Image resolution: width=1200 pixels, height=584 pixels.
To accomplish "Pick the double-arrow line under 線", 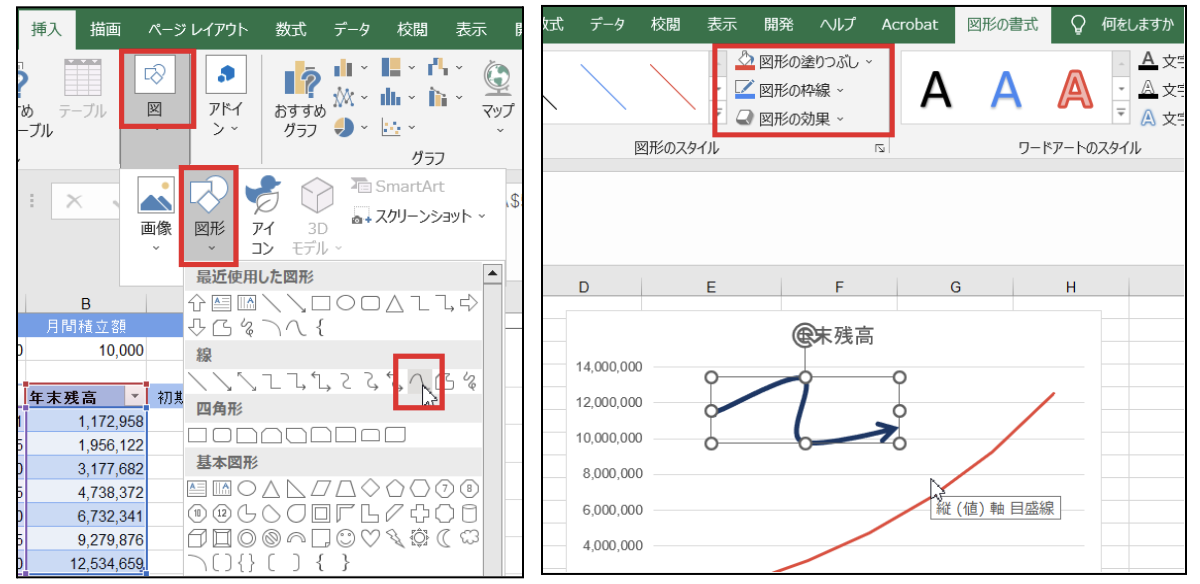I will (x=246, y=380).
